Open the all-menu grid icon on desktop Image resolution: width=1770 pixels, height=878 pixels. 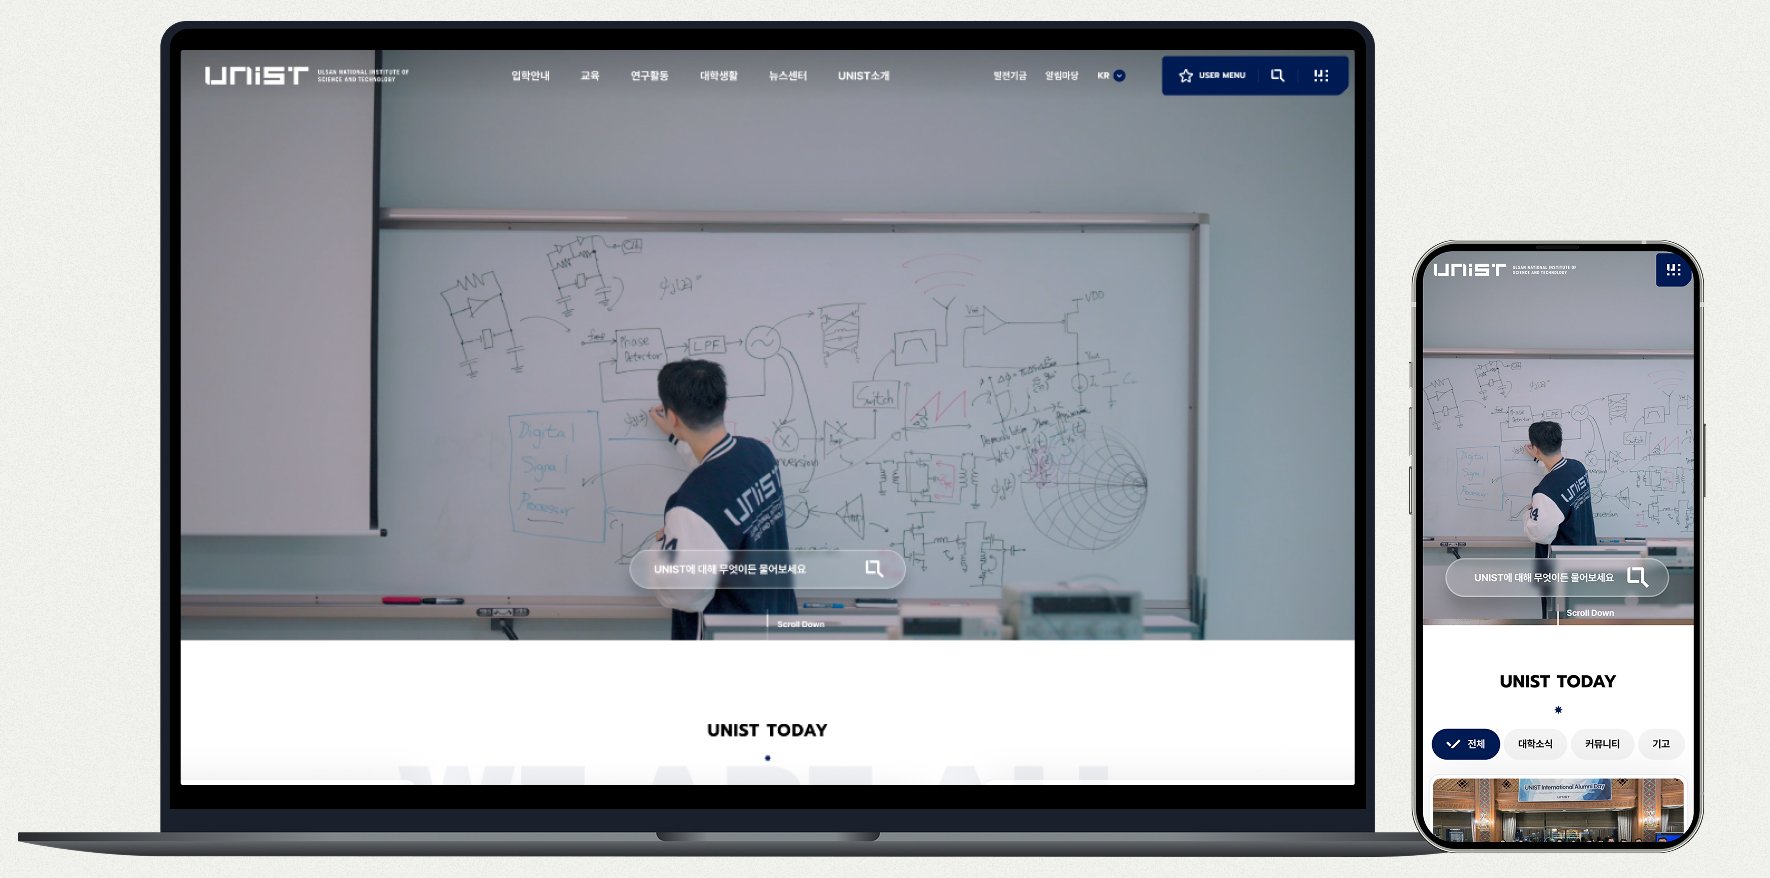(1321, 76)
